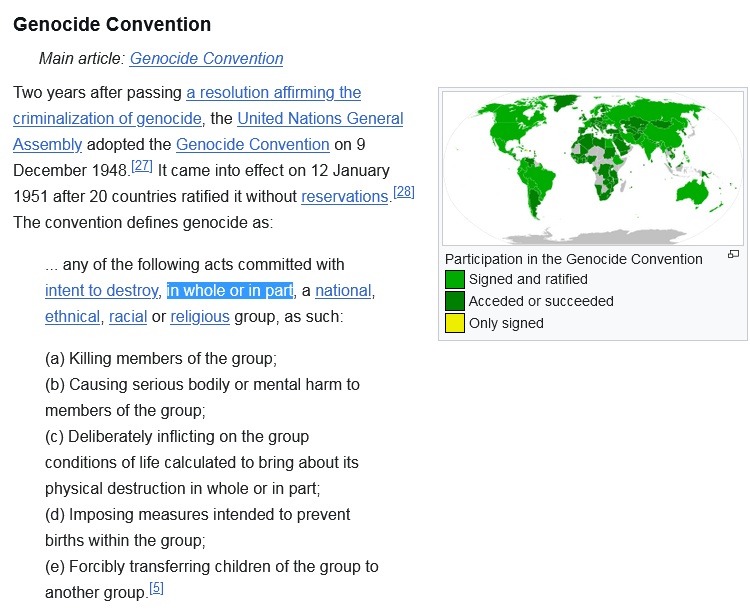The height and width of the screenshot is (611, 750).
Task: Open citation reference 27
Action: [x=142, y=166]
